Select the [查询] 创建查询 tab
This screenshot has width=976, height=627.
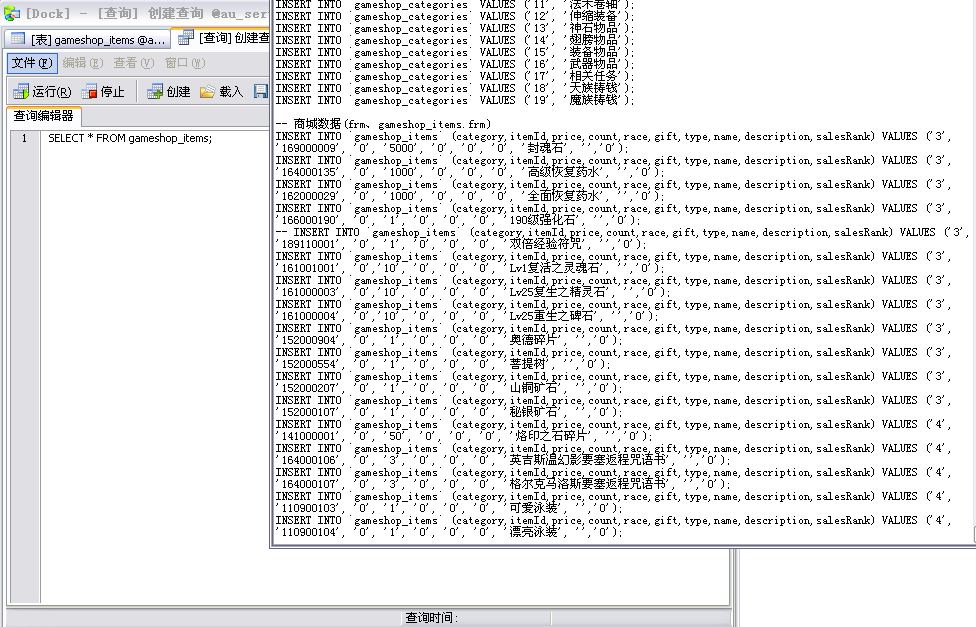tap(225, 39)
